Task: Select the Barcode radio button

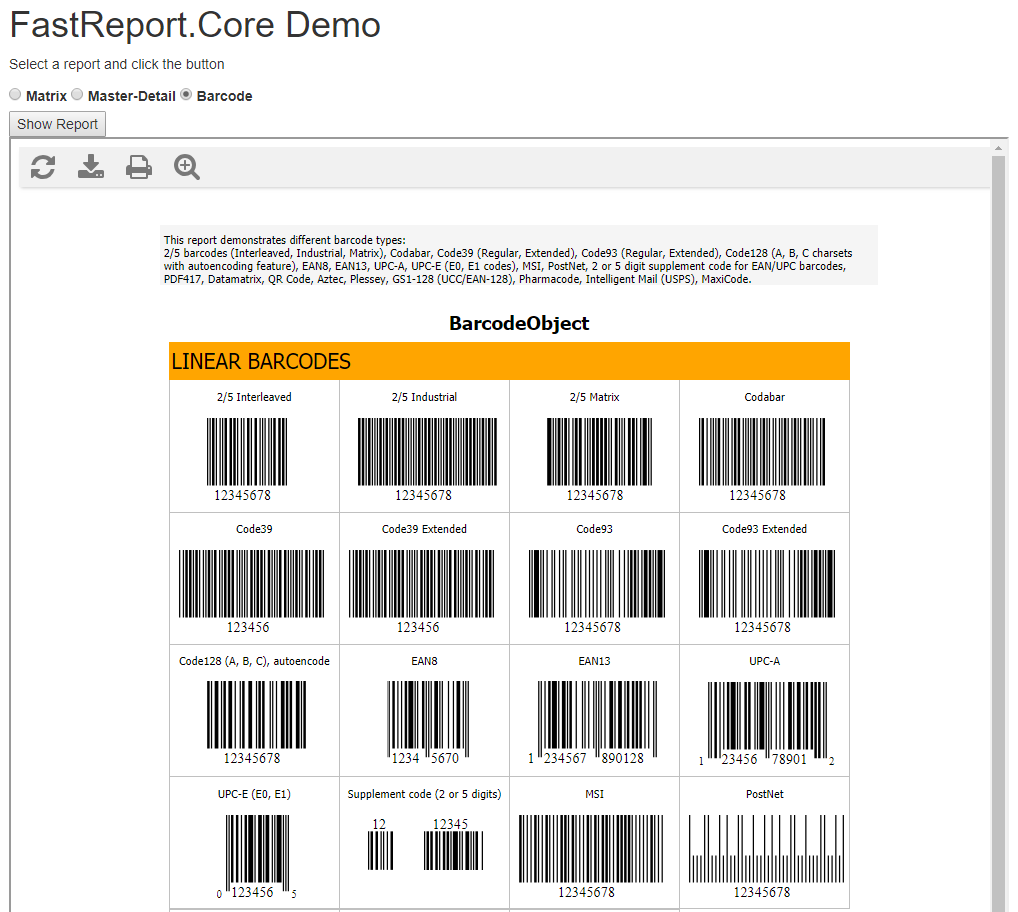Action: 186,95
